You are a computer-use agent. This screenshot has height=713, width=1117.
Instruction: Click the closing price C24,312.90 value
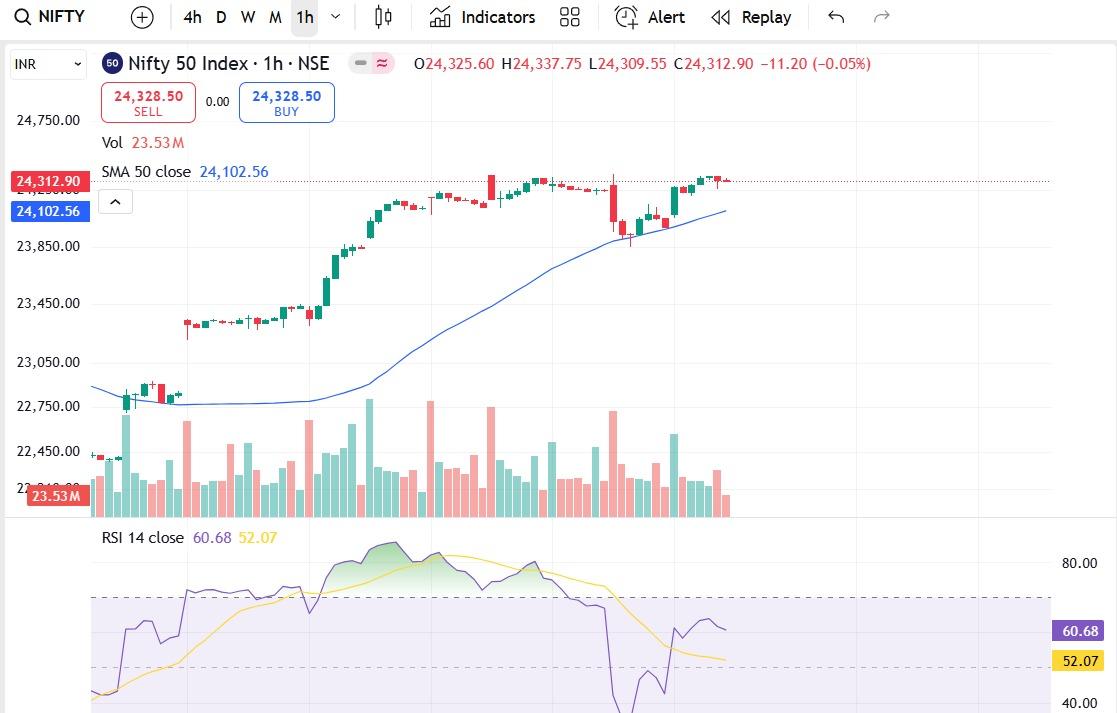(714, 63)
